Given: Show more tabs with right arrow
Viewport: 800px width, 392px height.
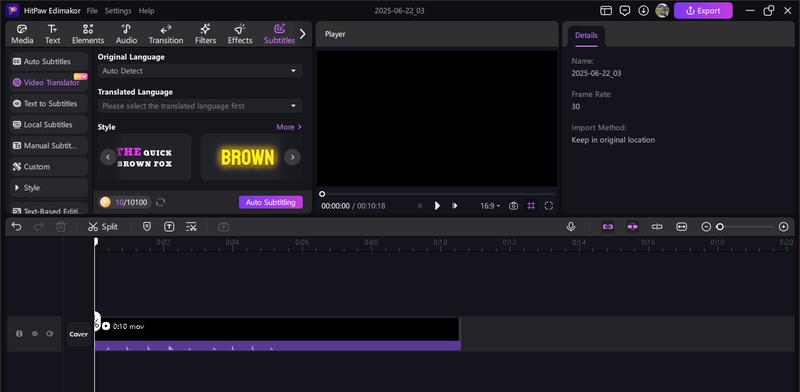Looking at the screenshot, I should click(303, 34).
